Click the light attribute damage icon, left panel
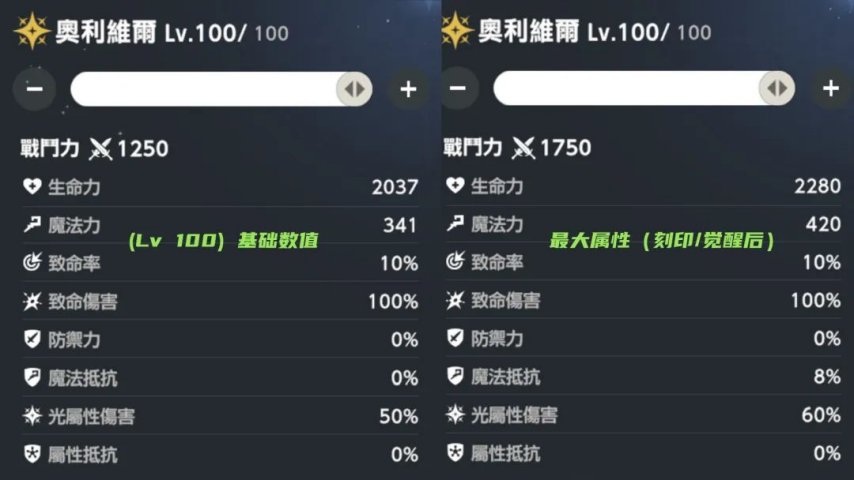 [x=32, y=415]
